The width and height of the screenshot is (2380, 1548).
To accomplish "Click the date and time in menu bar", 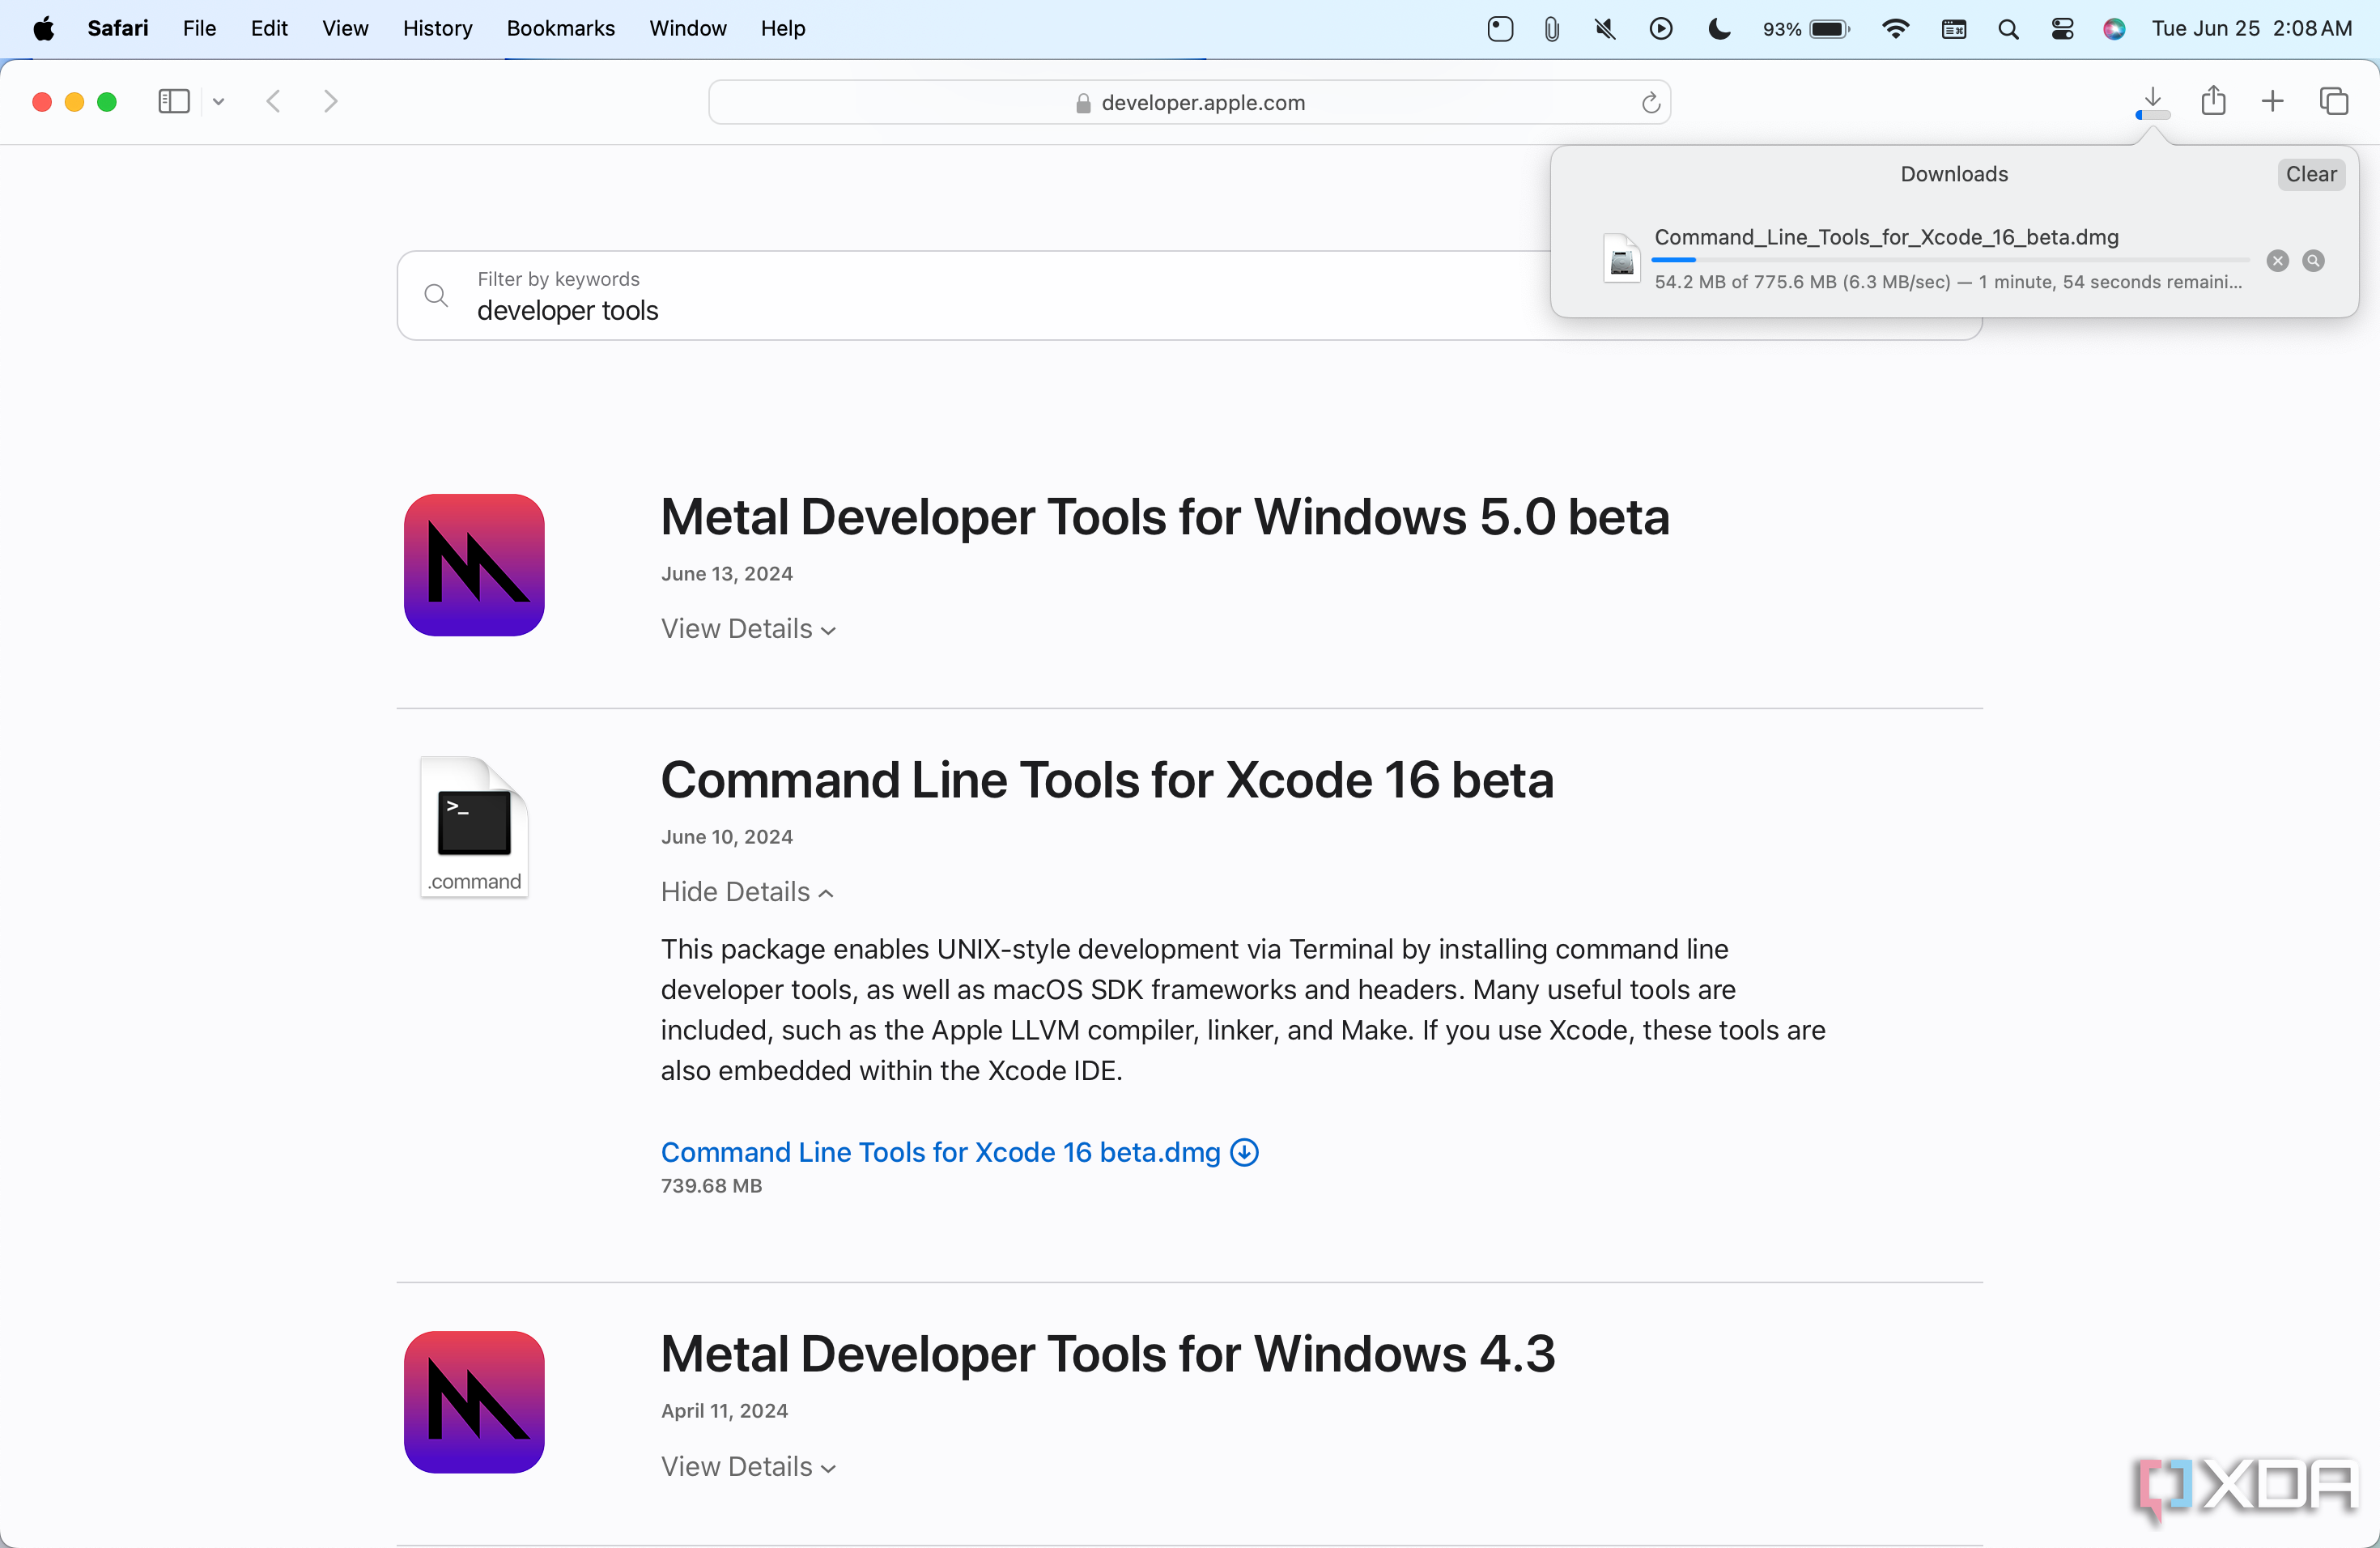I will (x=2251, y=28).
